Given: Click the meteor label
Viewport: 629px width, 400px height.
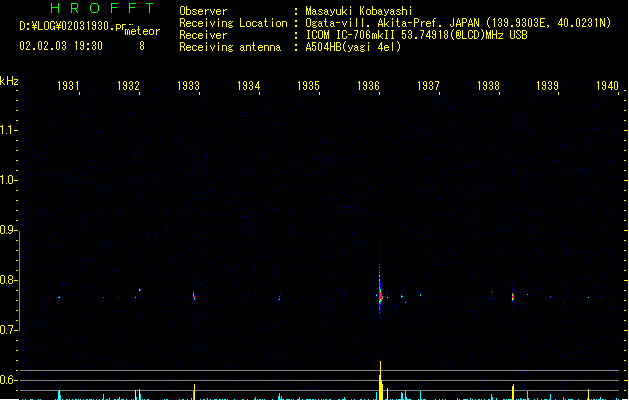Looking at the screenshot, I should (142, 31).
